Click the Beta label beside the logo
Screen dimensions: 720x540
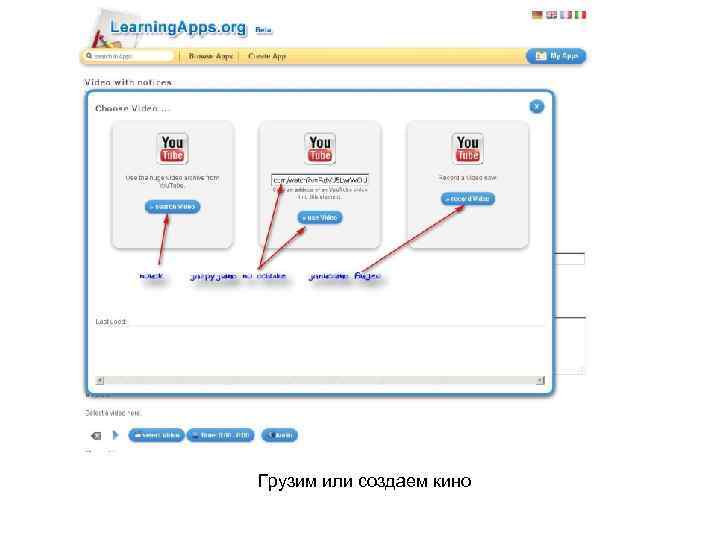pyautogui.click(x=263, y=30)
